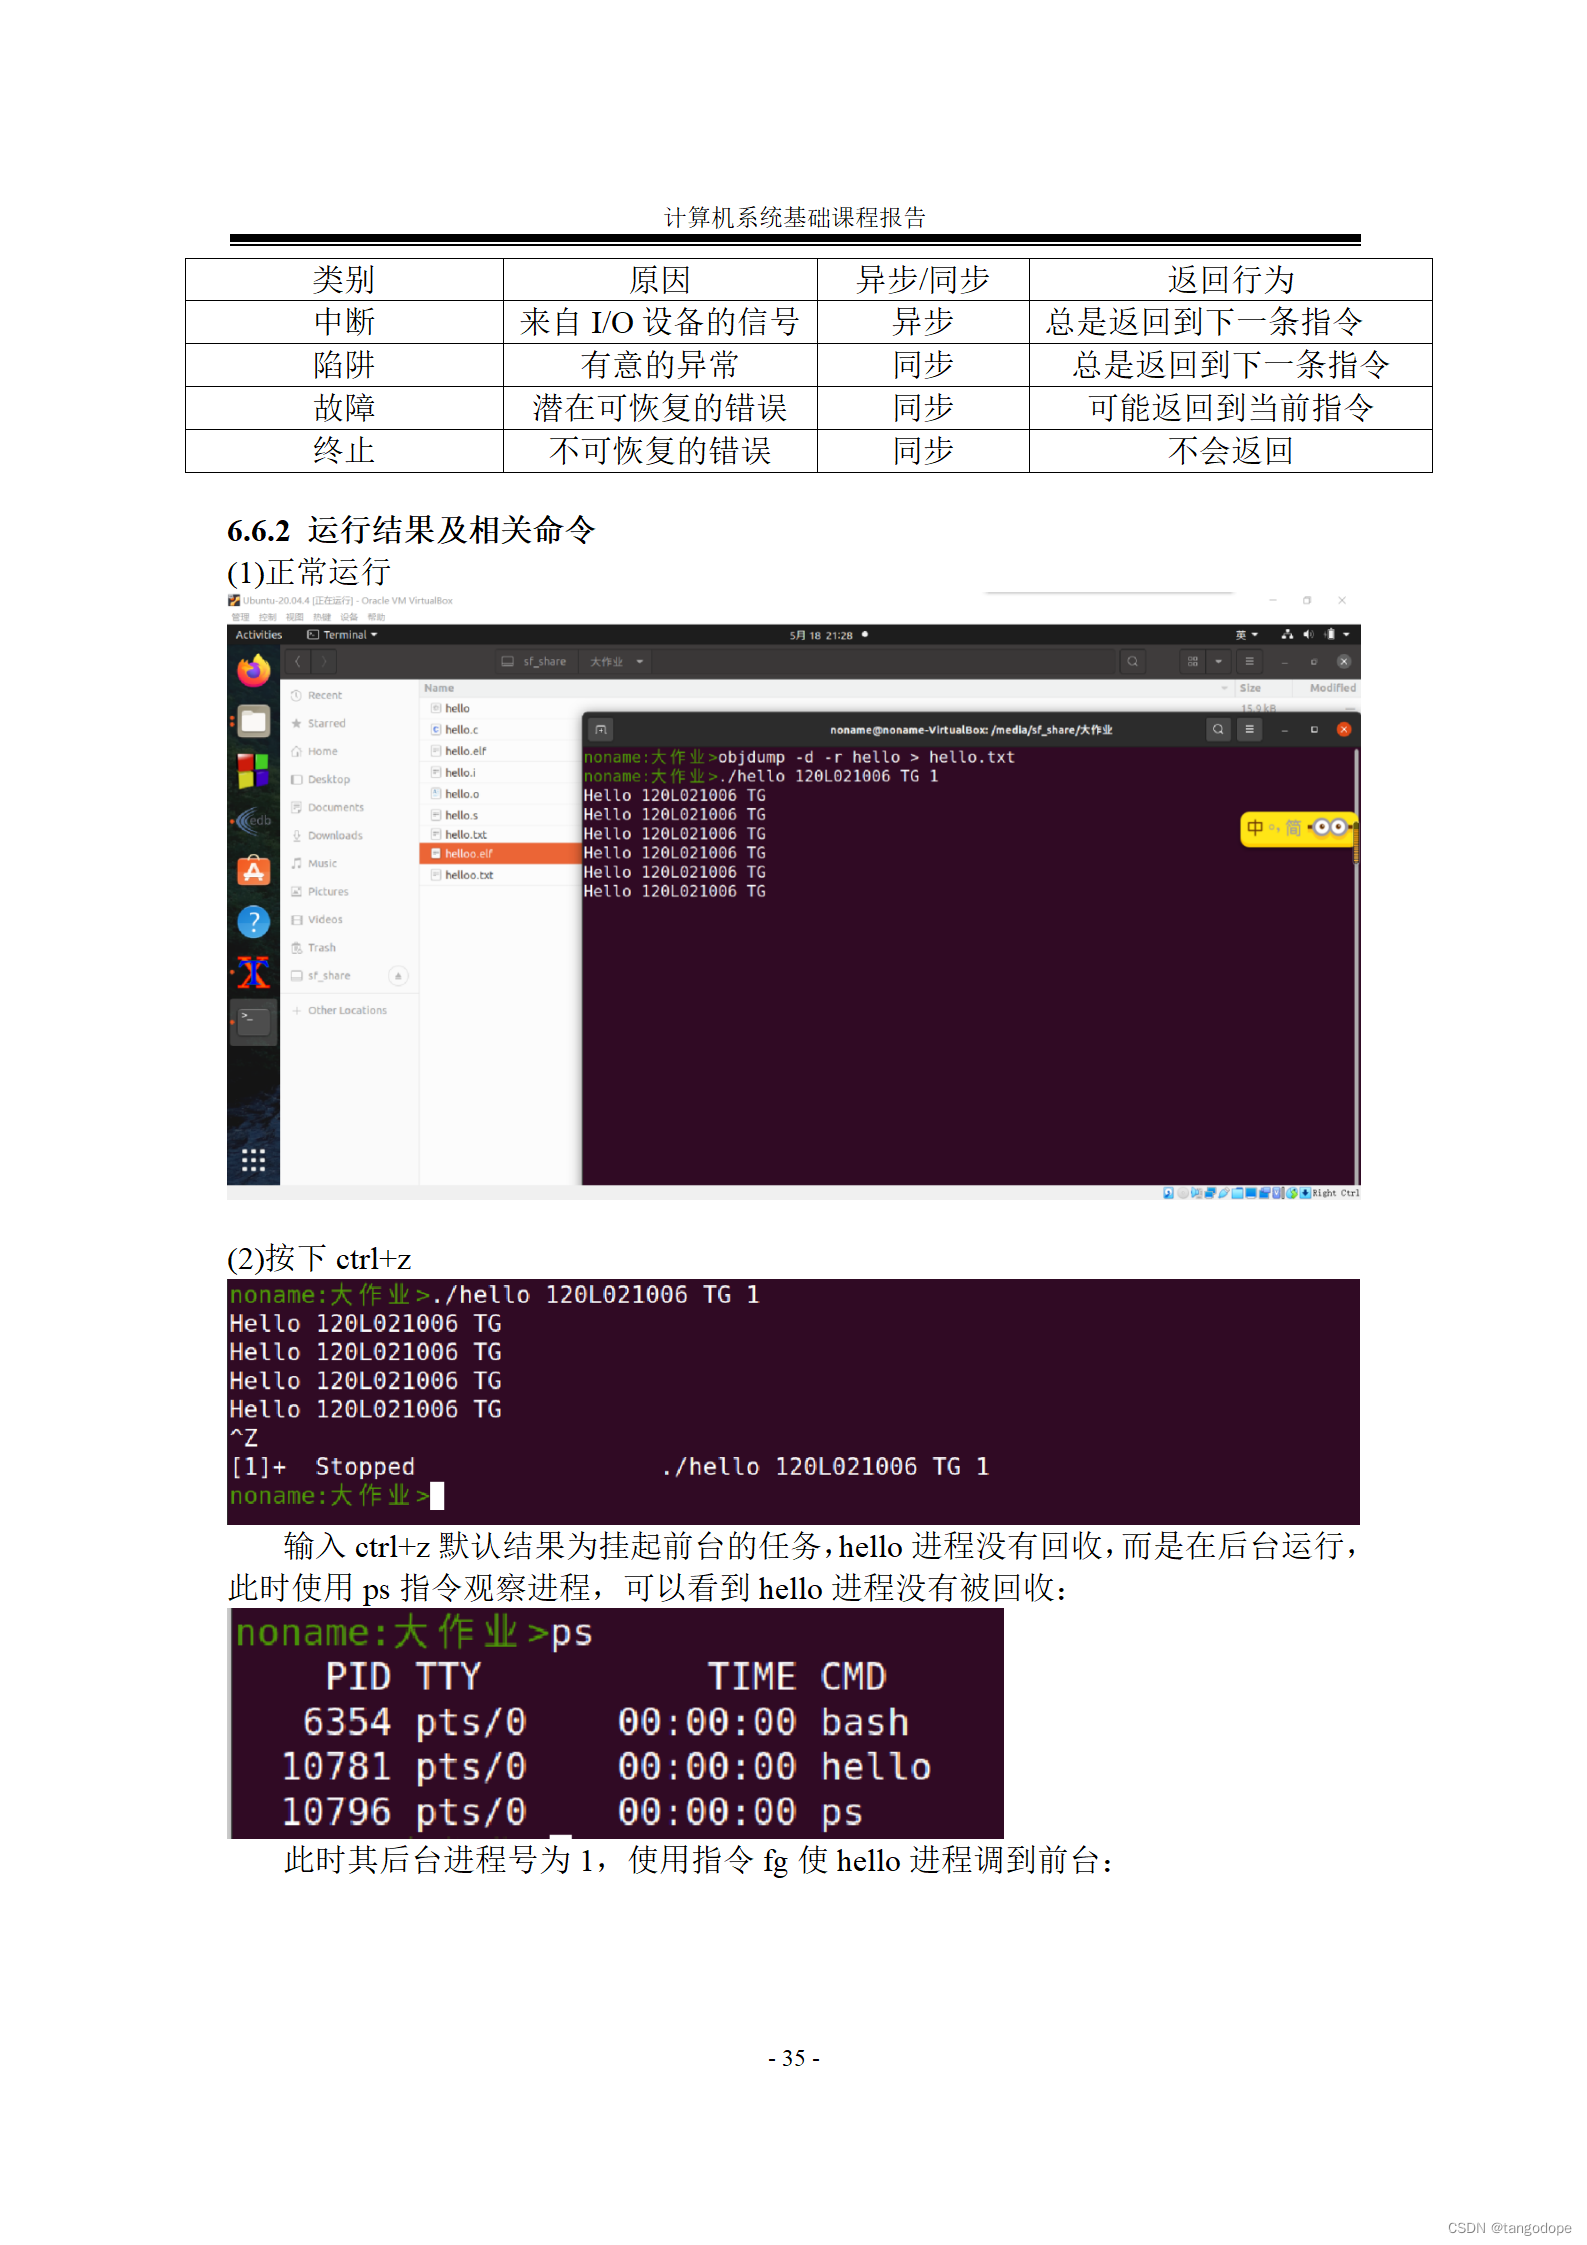
Task: Click the Name column sort arrow
Action: pyautogui.click(x=1224, y=688)
